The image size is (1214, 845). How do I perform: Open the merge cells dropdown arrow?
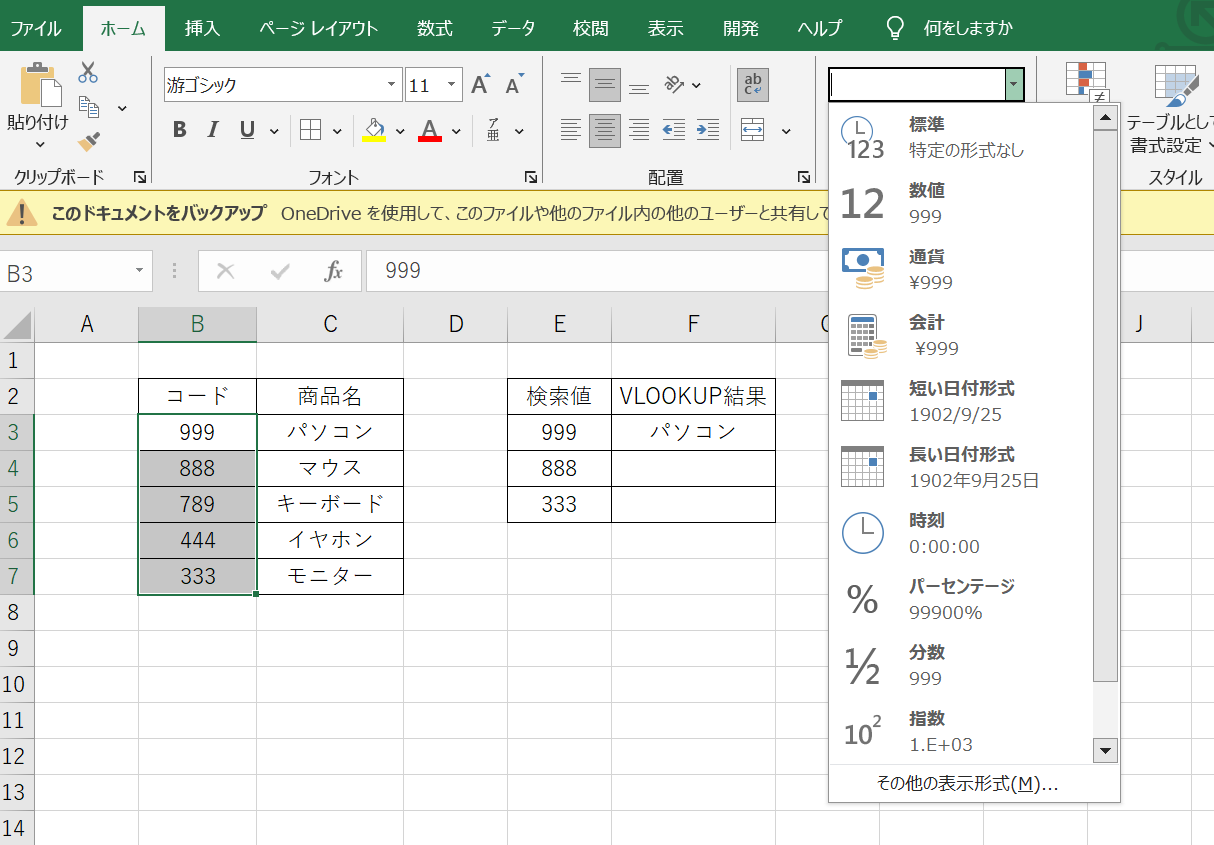(x=786, y=131)
